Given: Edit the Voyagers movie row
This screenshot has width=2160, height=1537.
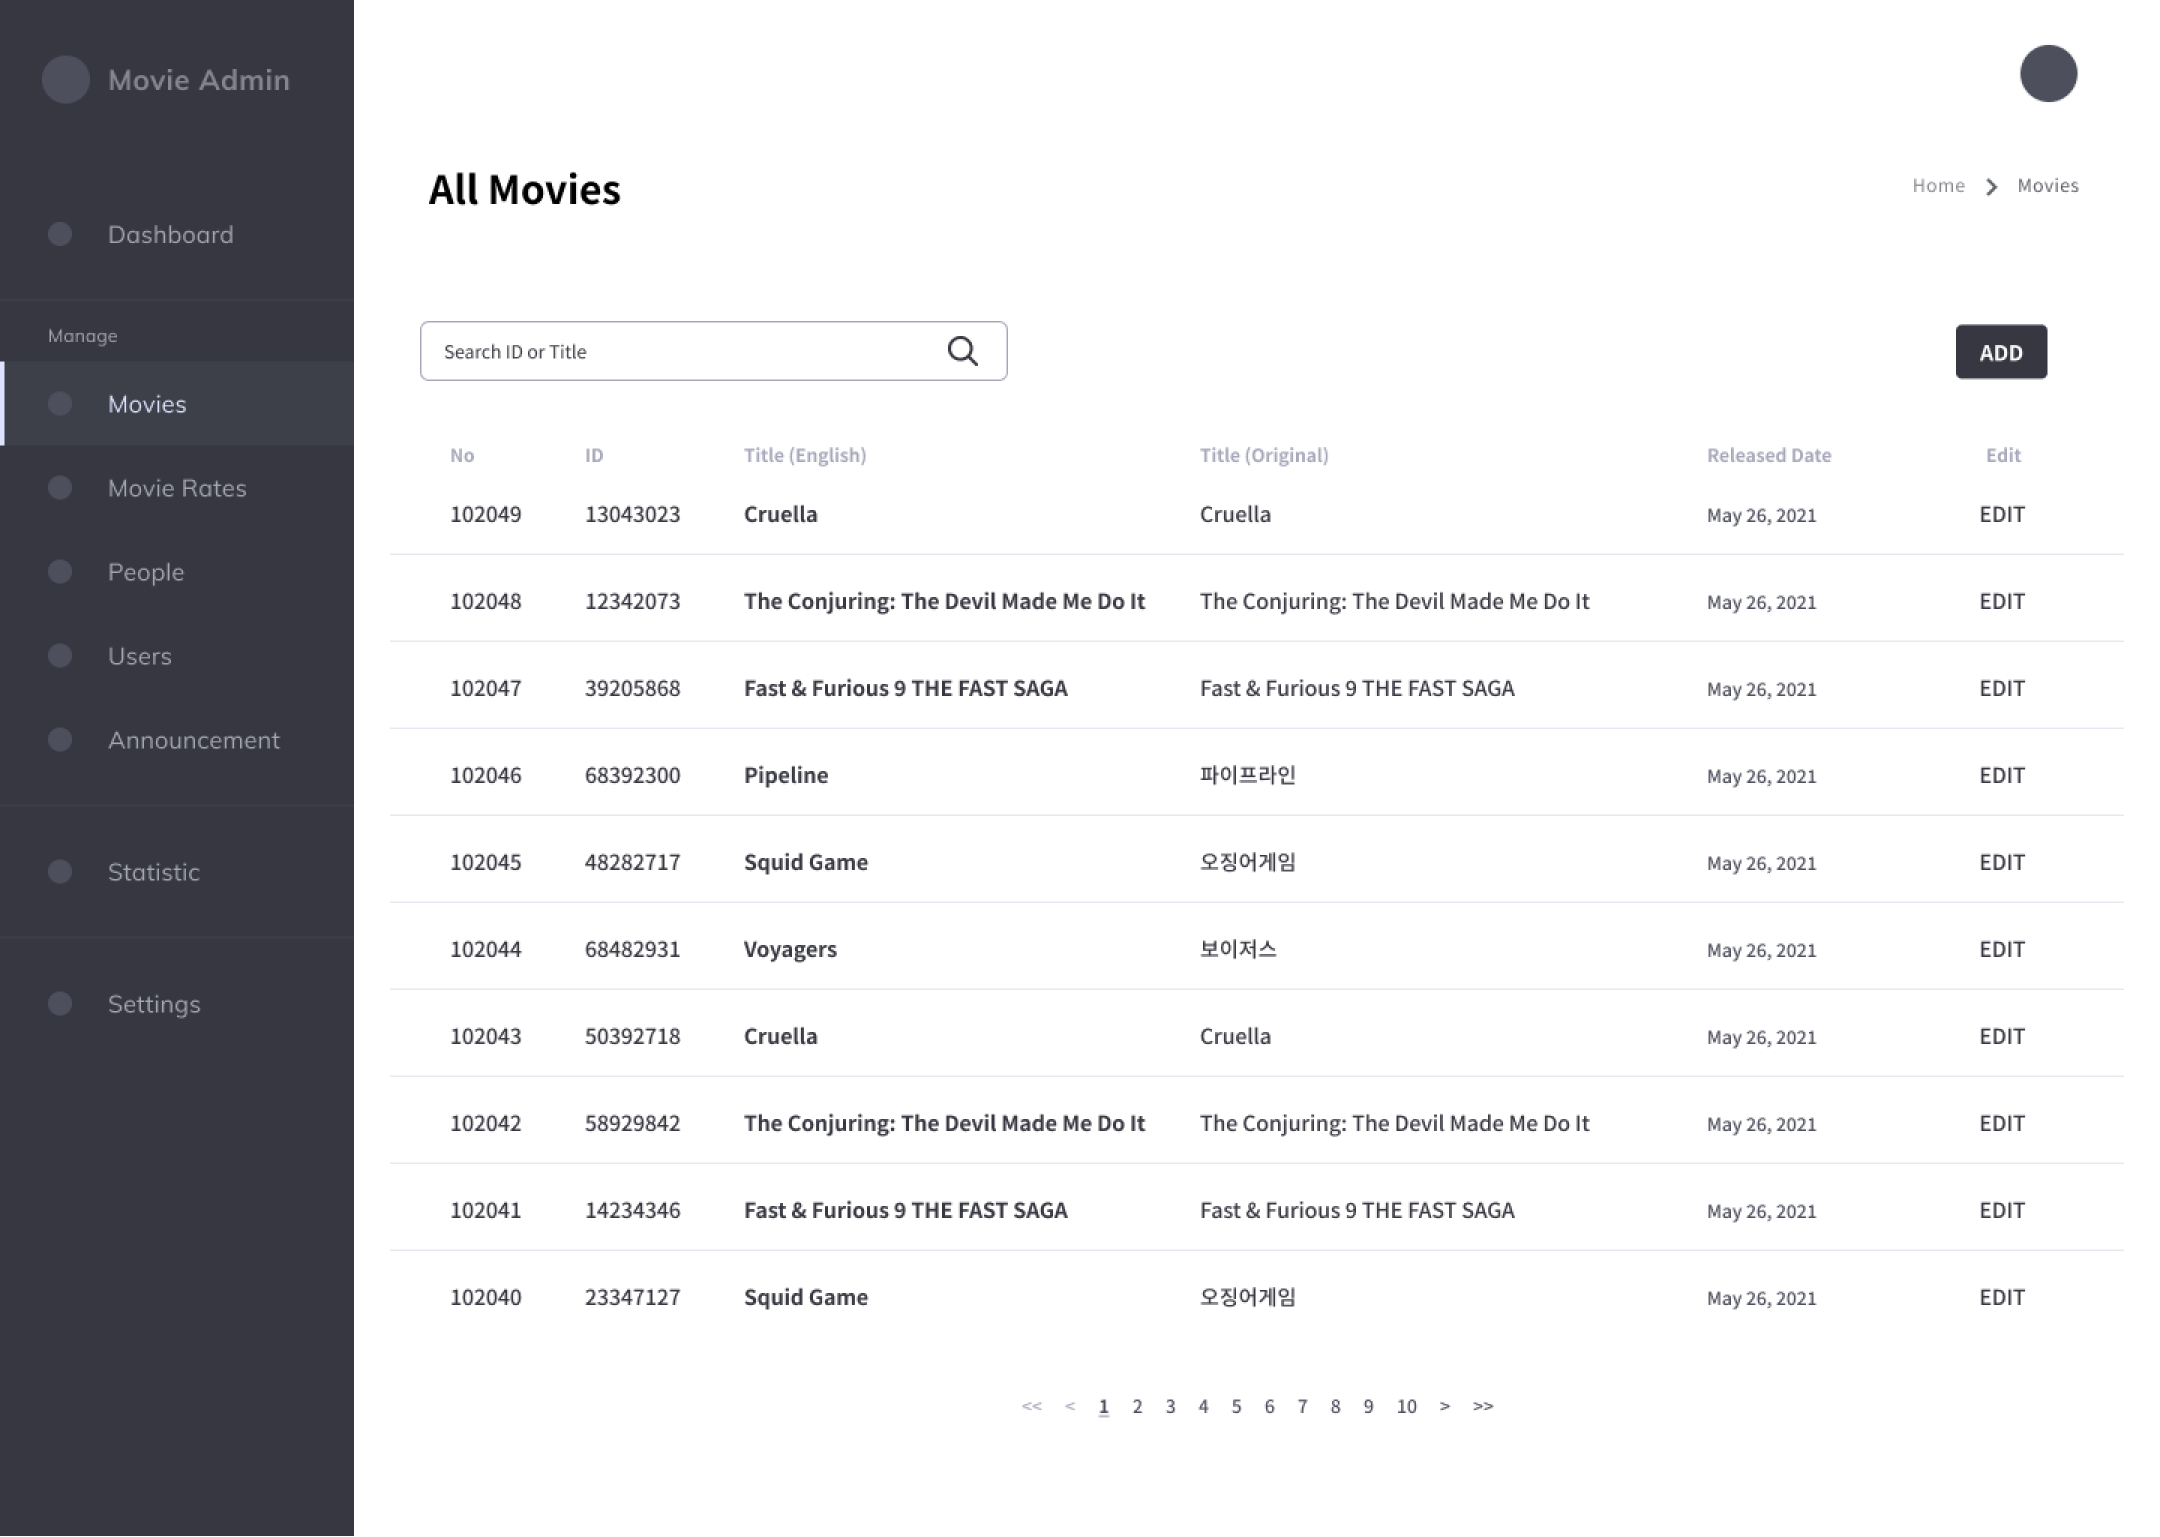Looking at the screenshot, I should tap(2002, 949).
